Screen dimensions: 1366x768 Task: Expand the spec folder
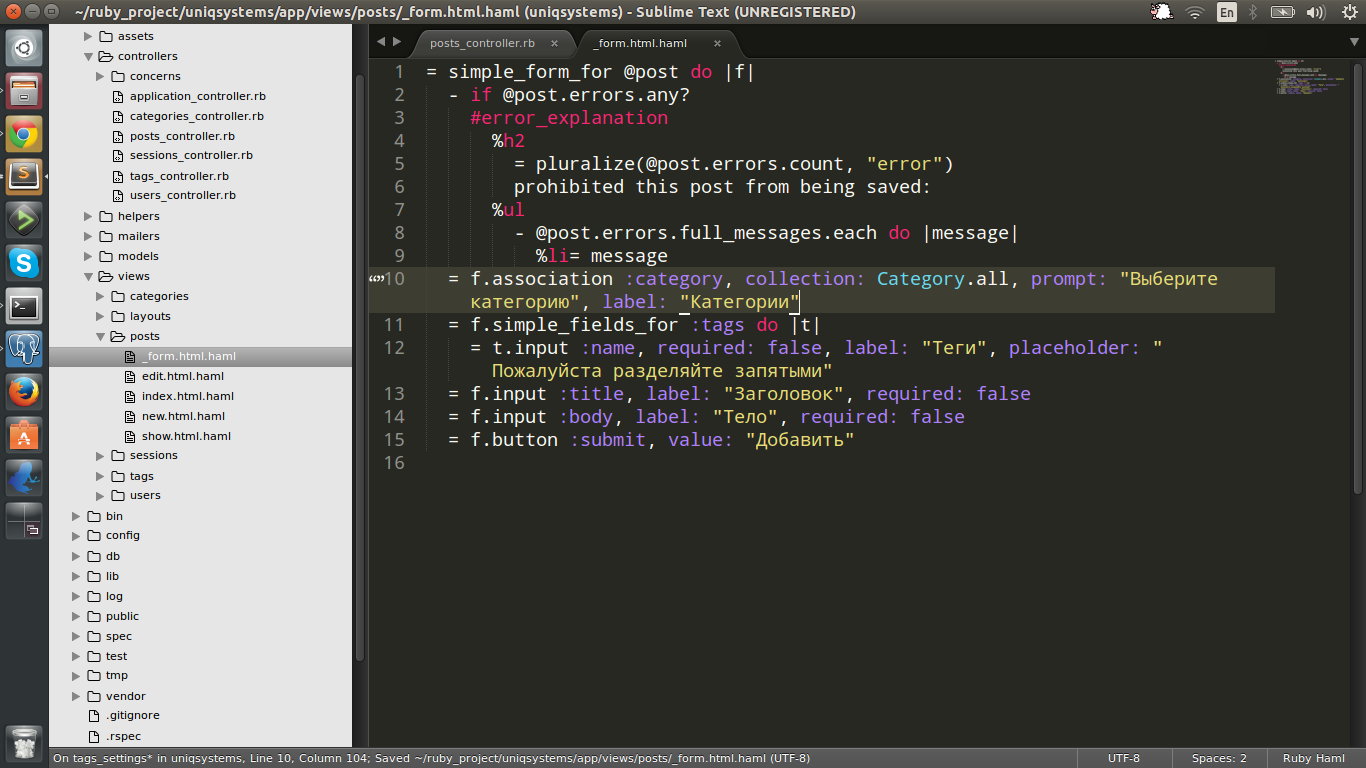pos(77,636)
